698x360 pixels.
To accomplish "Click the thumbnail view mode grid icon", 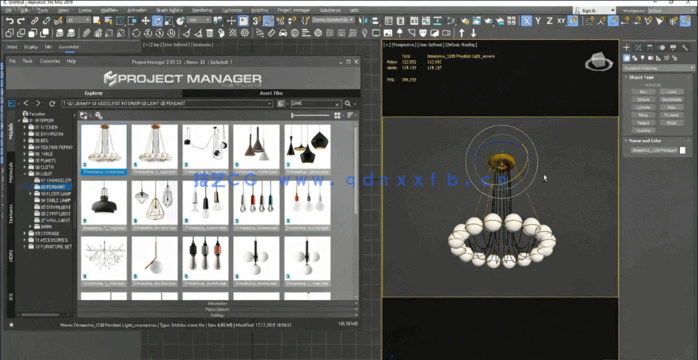I will coord(337,115).
